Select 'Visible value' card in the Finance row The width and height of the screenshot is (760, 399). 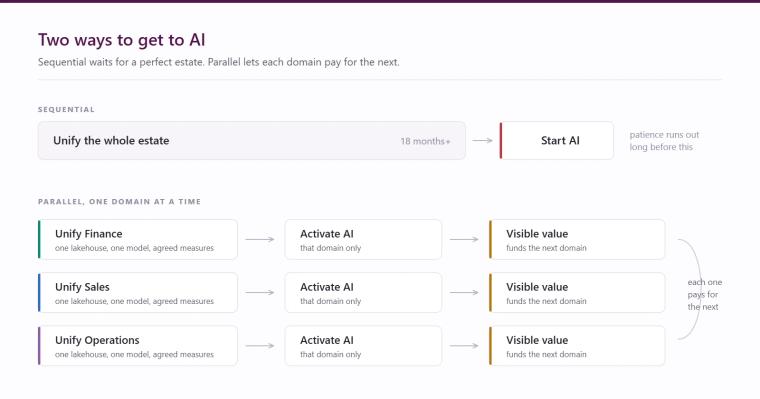coord(577,239)
